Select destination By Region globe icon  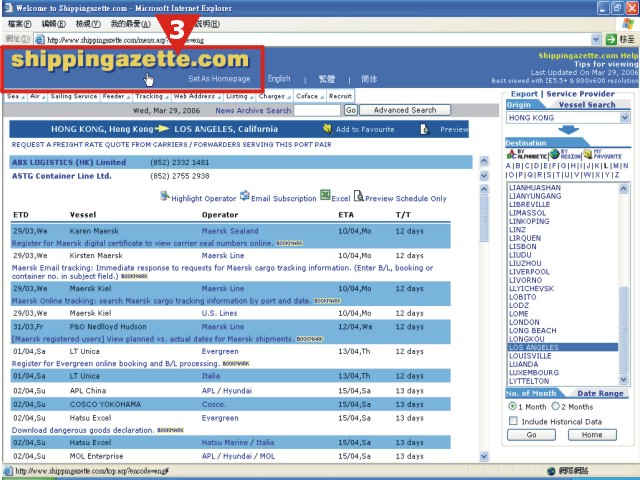pos(554,154)
